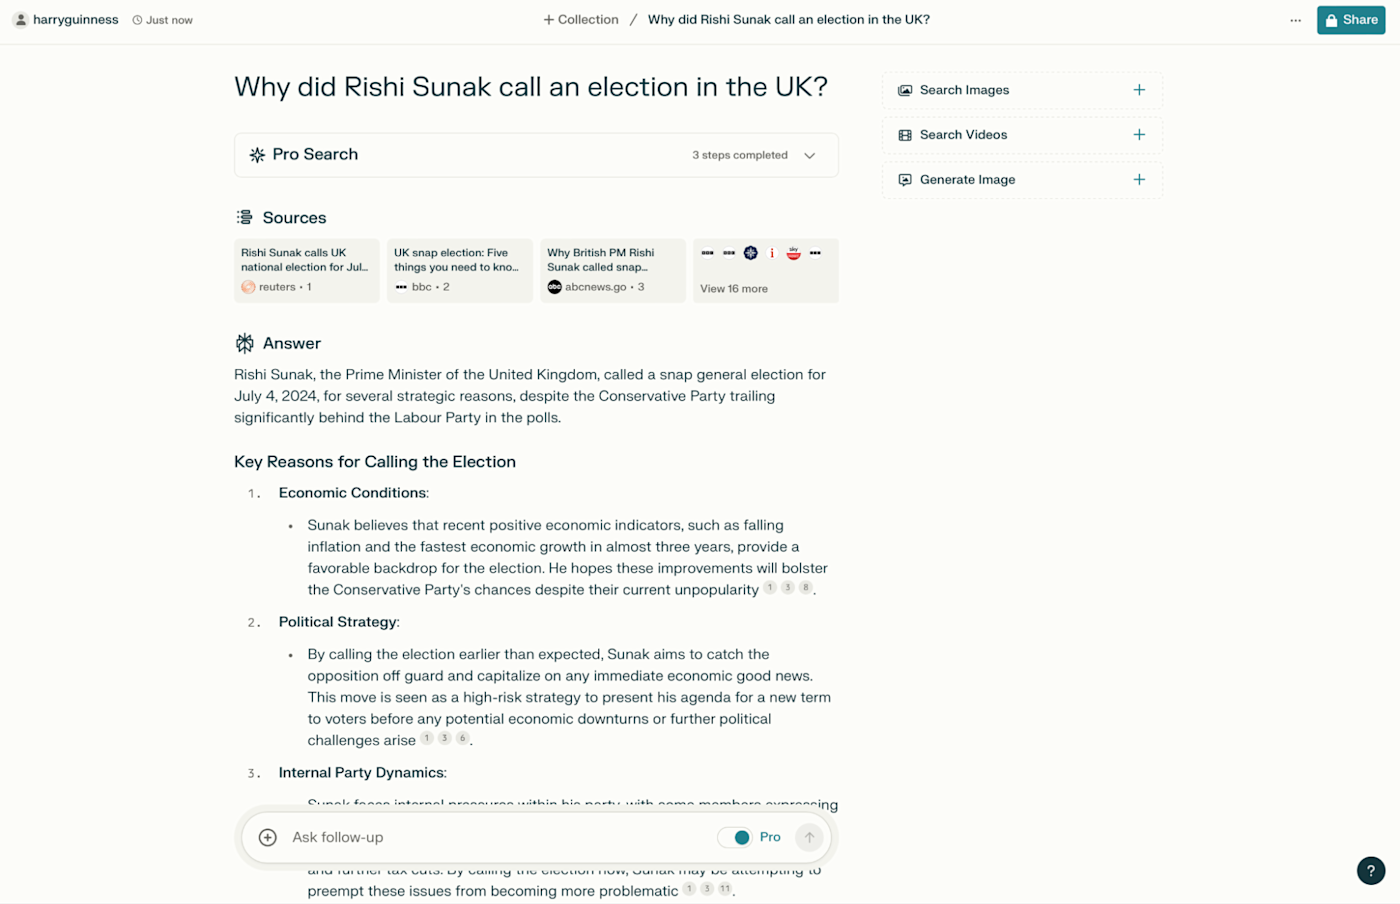Click the attach plus icon in follow-up box
The image size is (1400, 904).
coord(268,838)
